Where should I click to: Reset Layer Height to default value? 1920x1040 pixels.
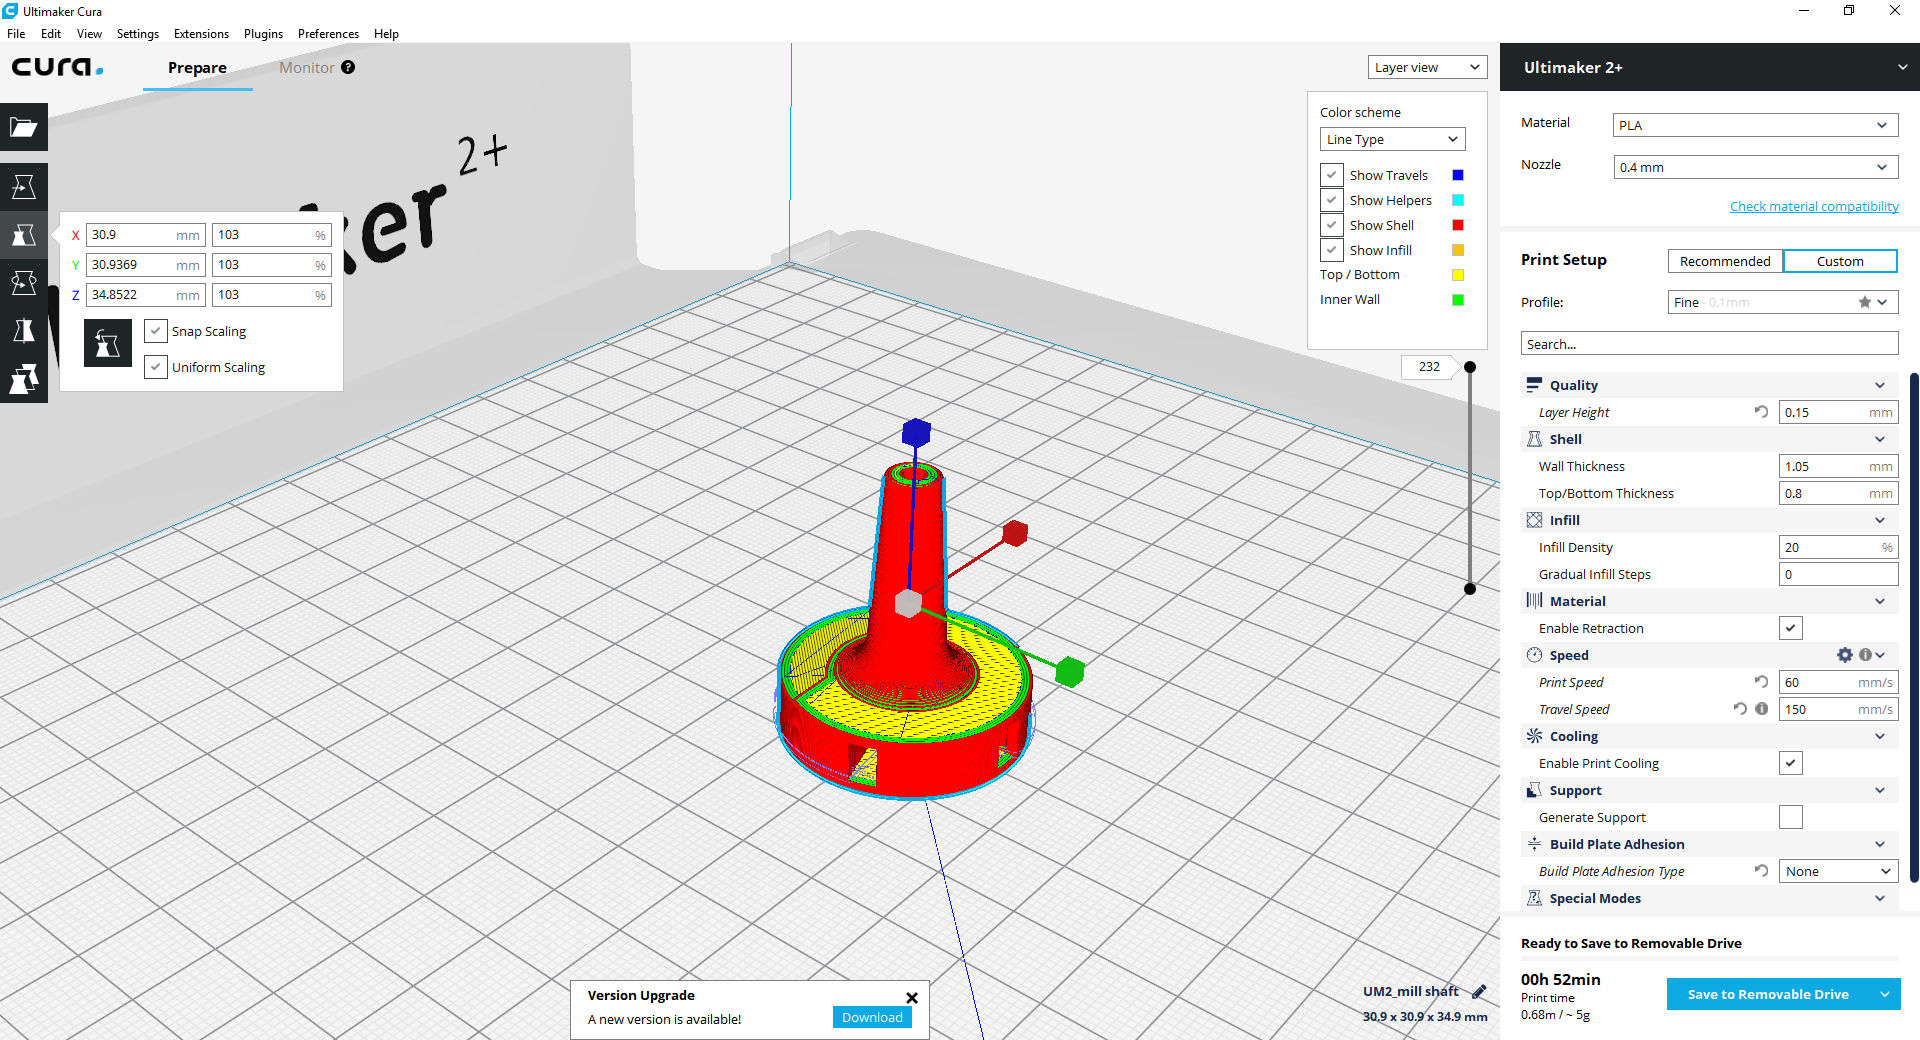tap(1761, 412)
